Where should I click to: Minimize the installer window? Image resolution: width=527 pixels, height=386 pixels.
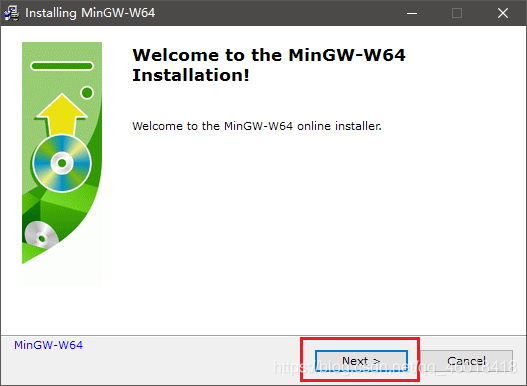pyautogui.click(x=412, y=13)
